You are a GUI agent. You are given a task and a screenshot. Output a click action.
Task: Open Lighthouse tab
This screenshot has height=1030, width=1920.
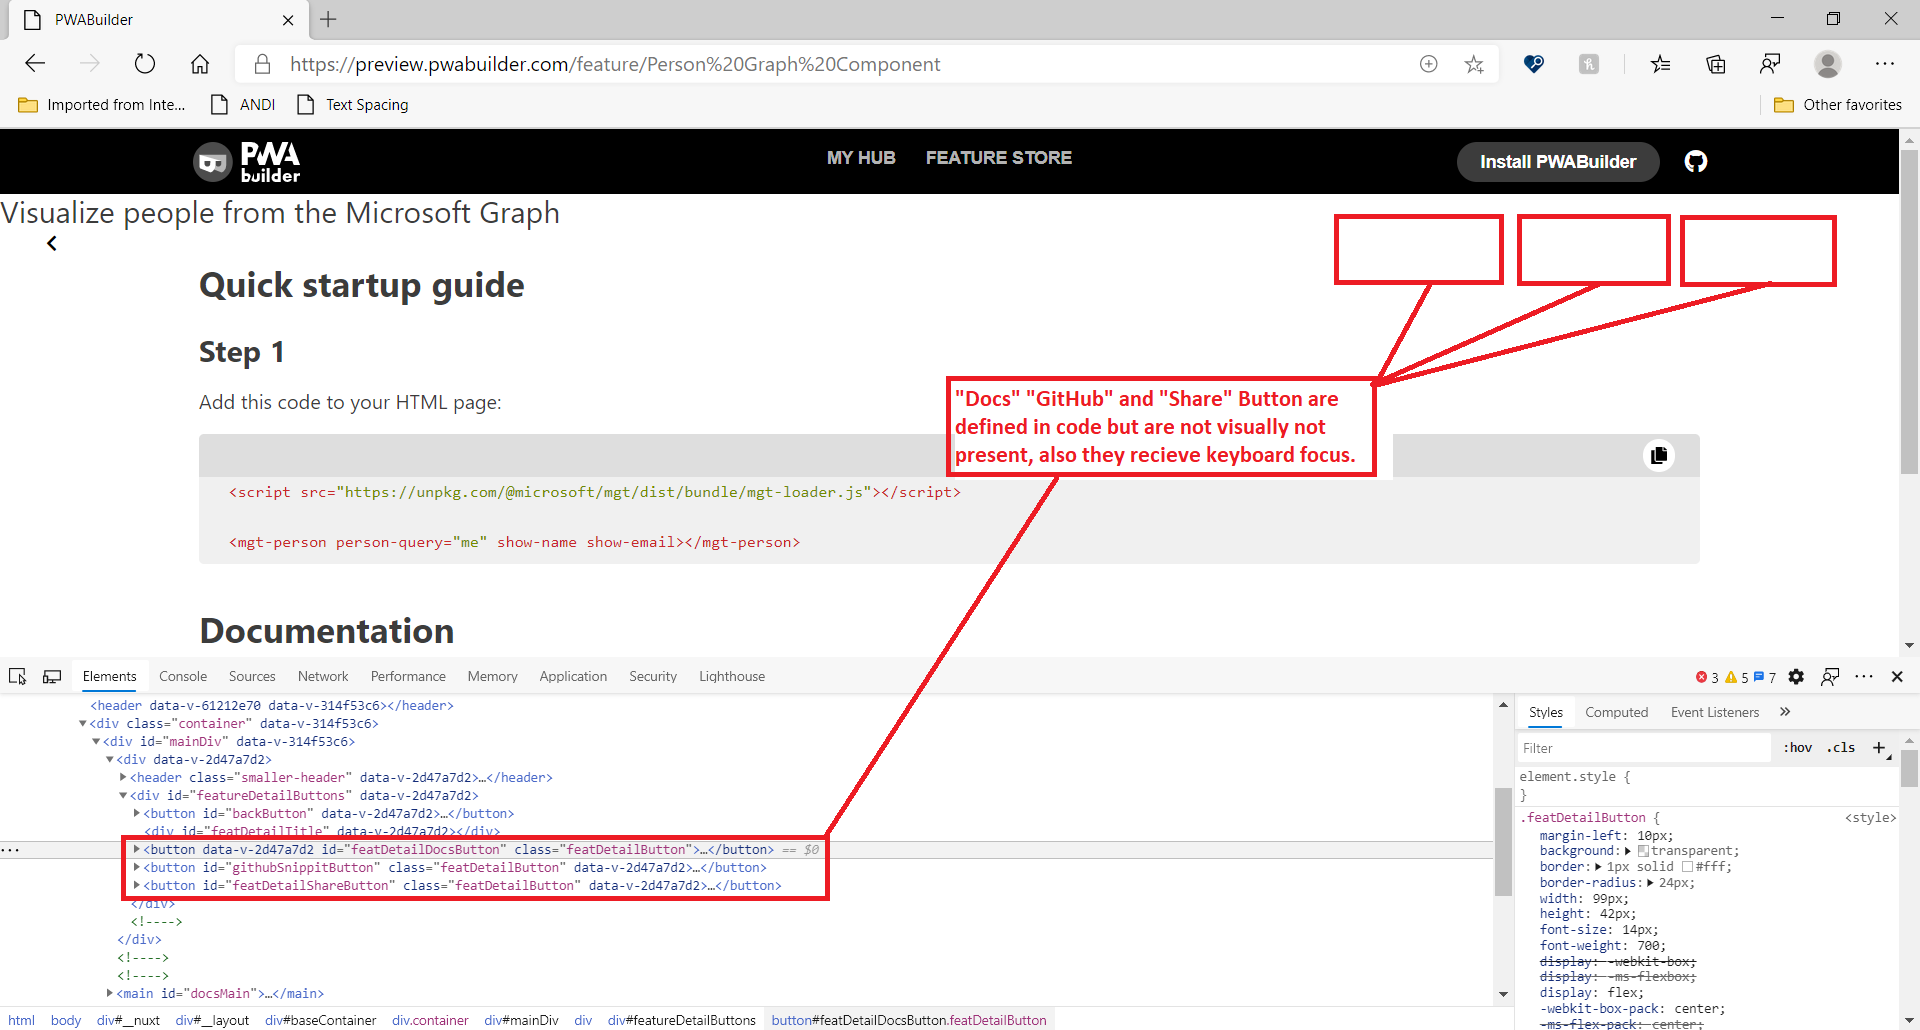pos(732,677)
